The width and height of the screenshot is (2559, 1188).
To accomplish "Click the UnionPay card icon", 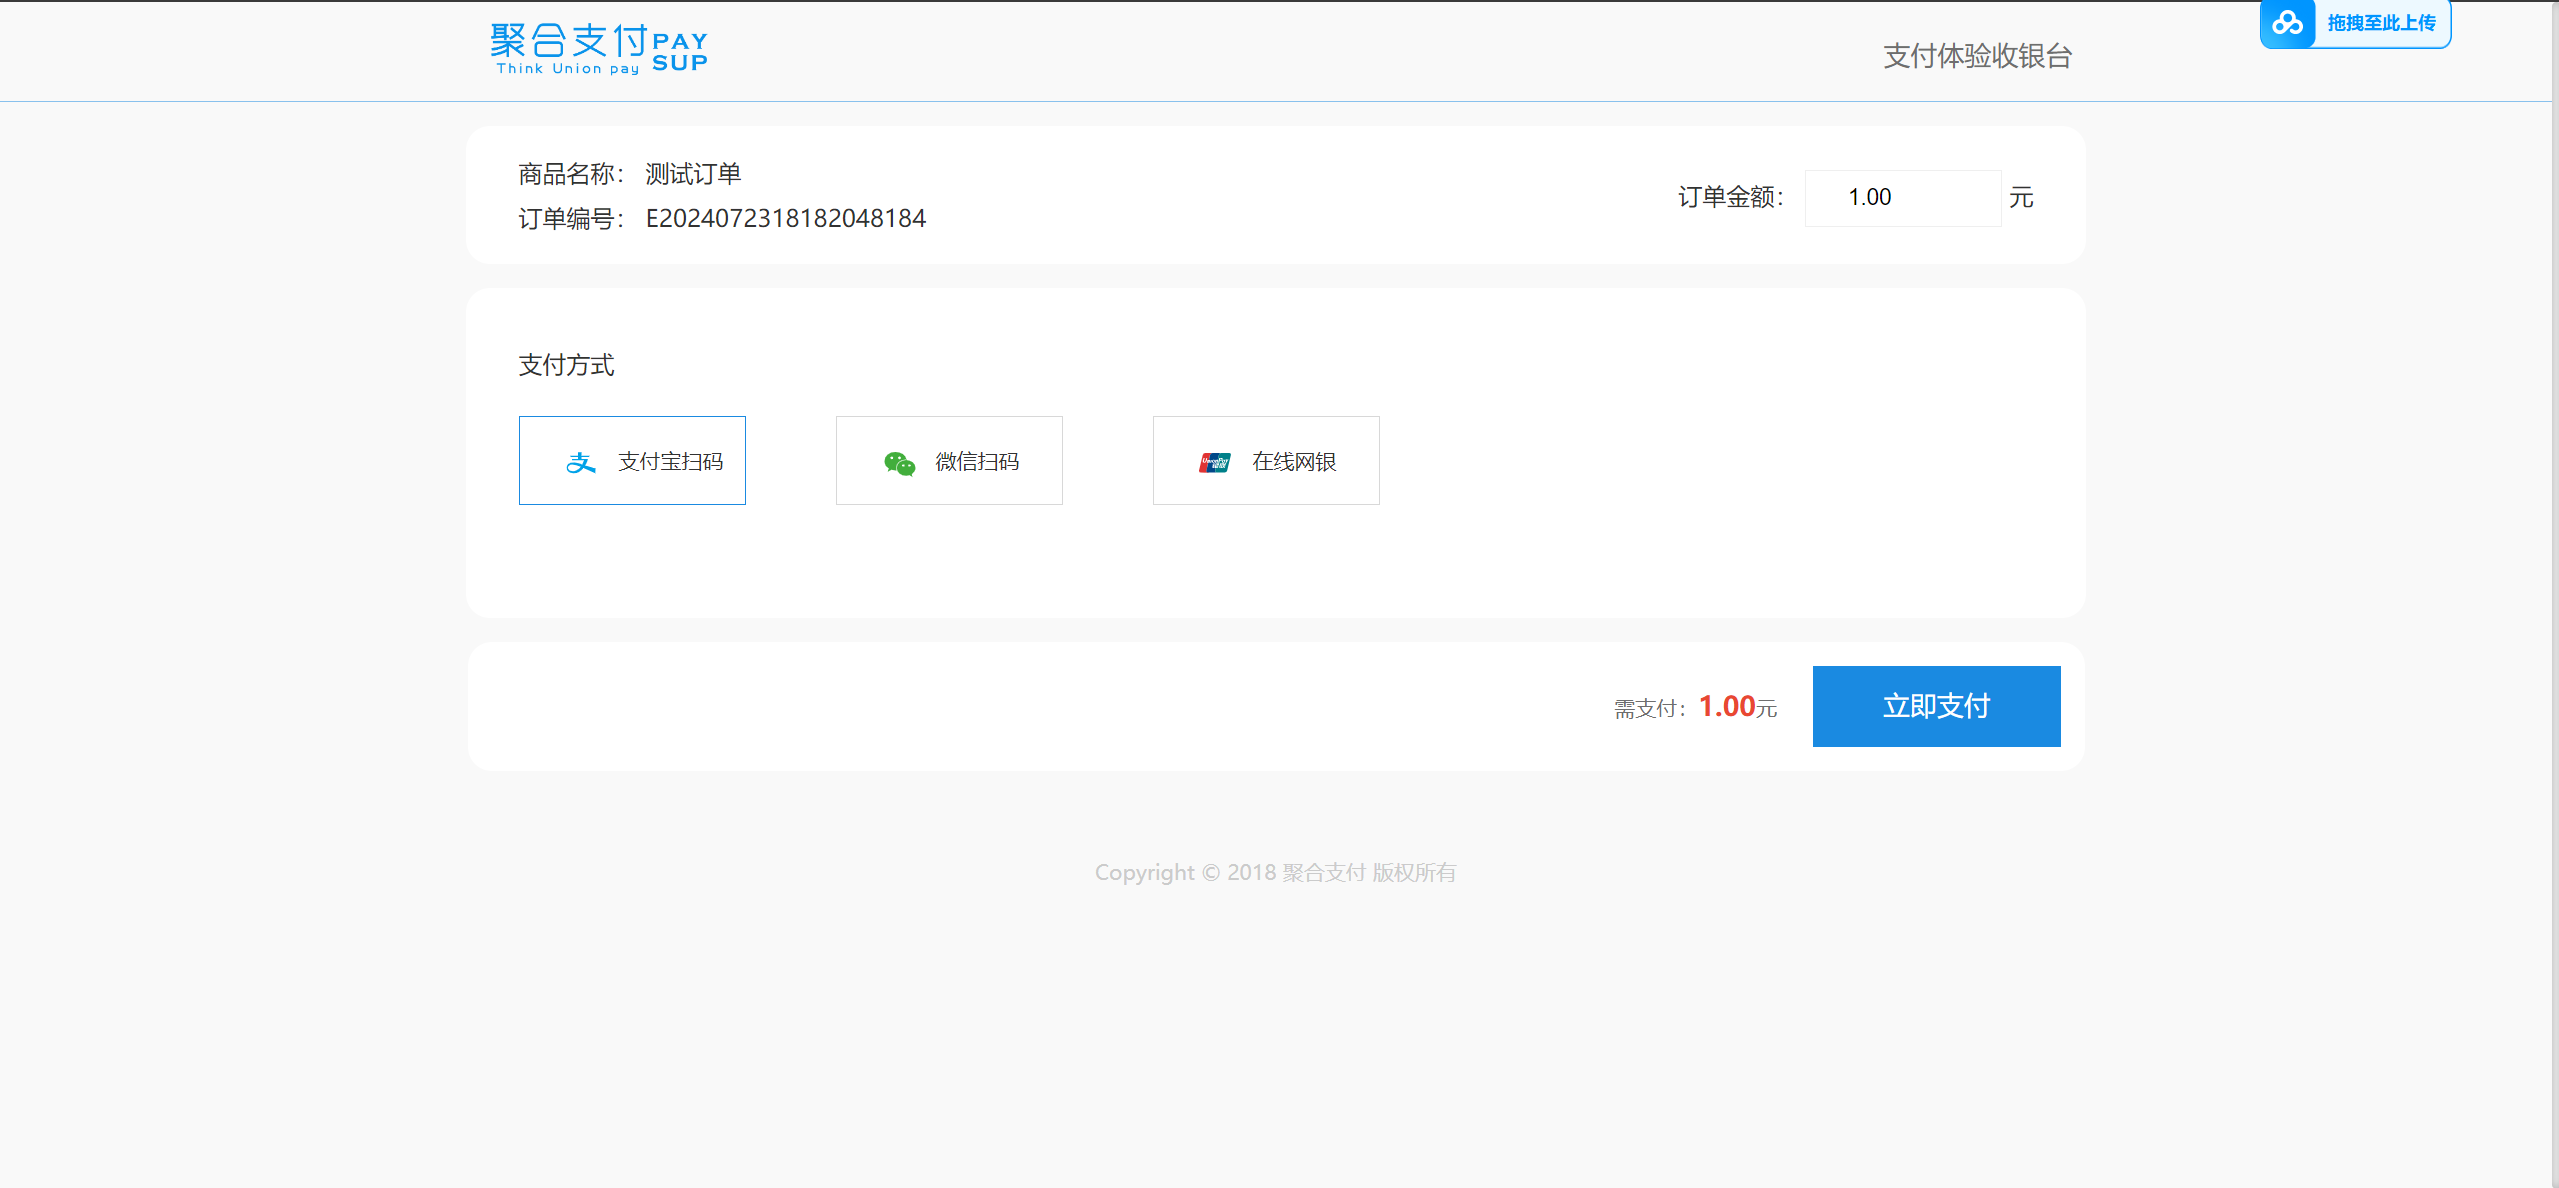I will click(1215, 462).
